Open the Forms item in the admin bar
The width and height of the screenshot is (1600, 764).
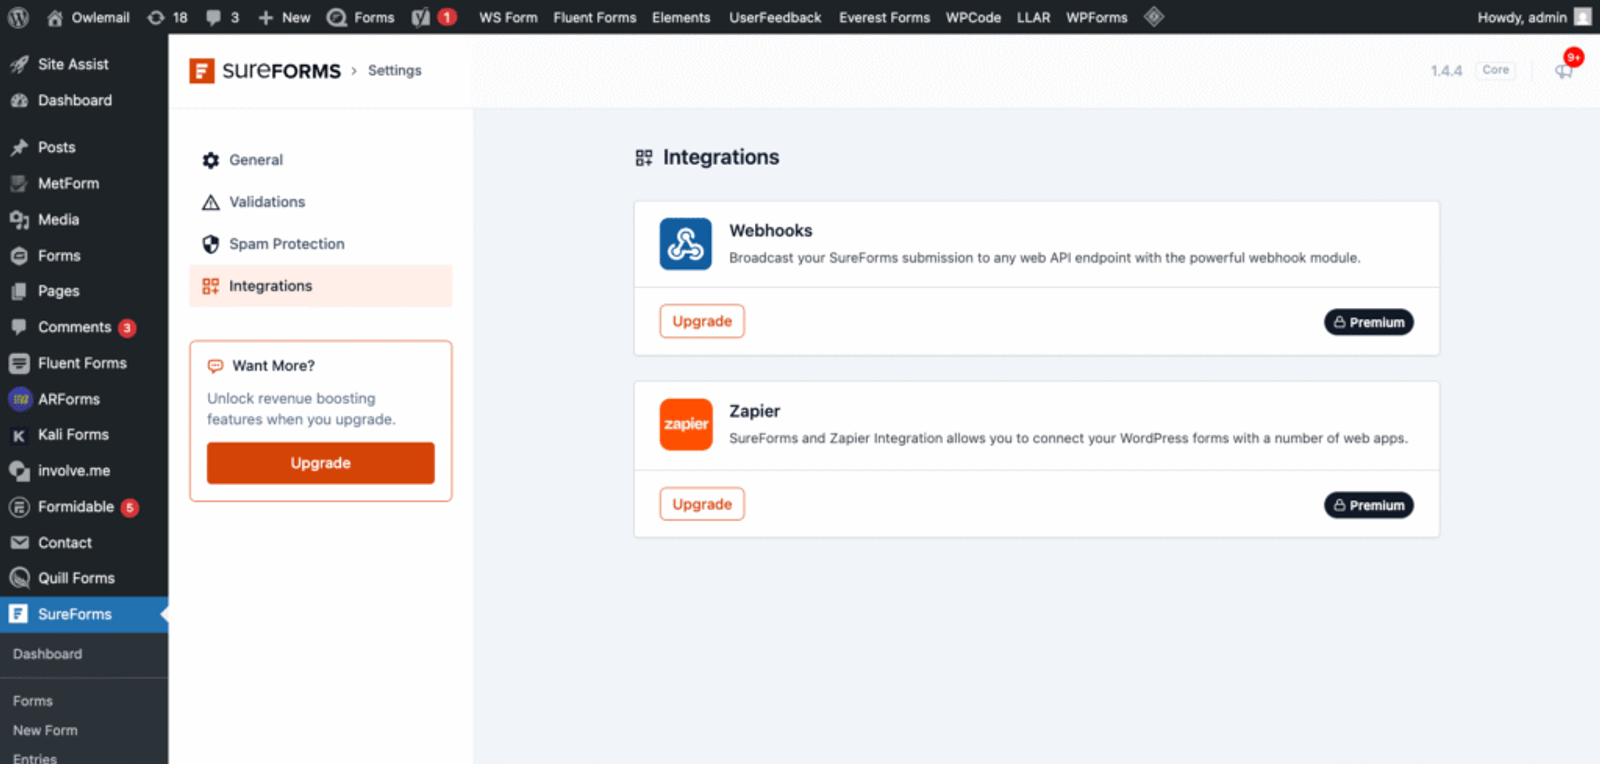[361, 17]
